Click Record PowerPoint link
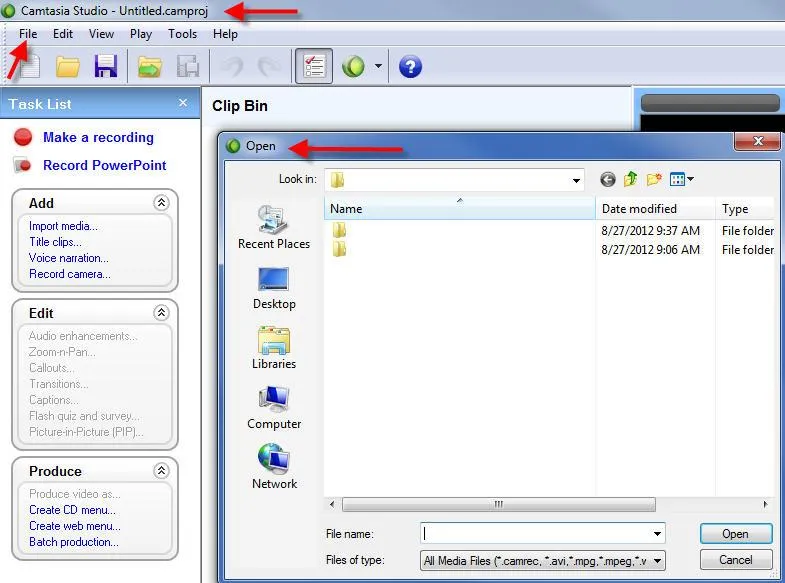785x583 pixels. [x=104, y=165]
